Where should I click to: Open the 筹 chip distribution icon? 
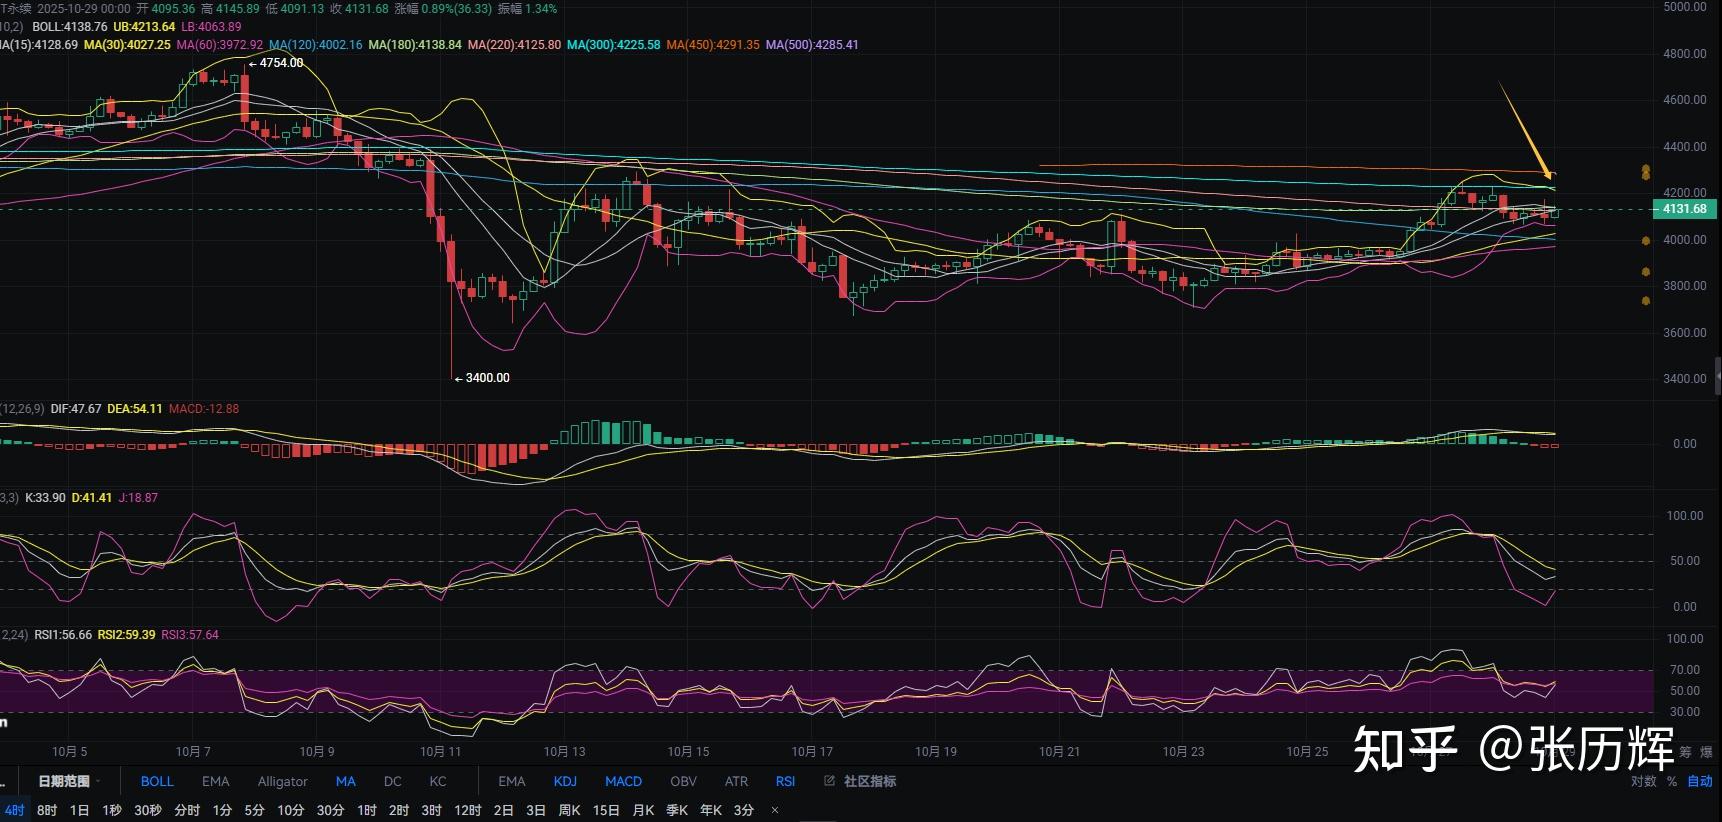click(x=1685, y=752)
